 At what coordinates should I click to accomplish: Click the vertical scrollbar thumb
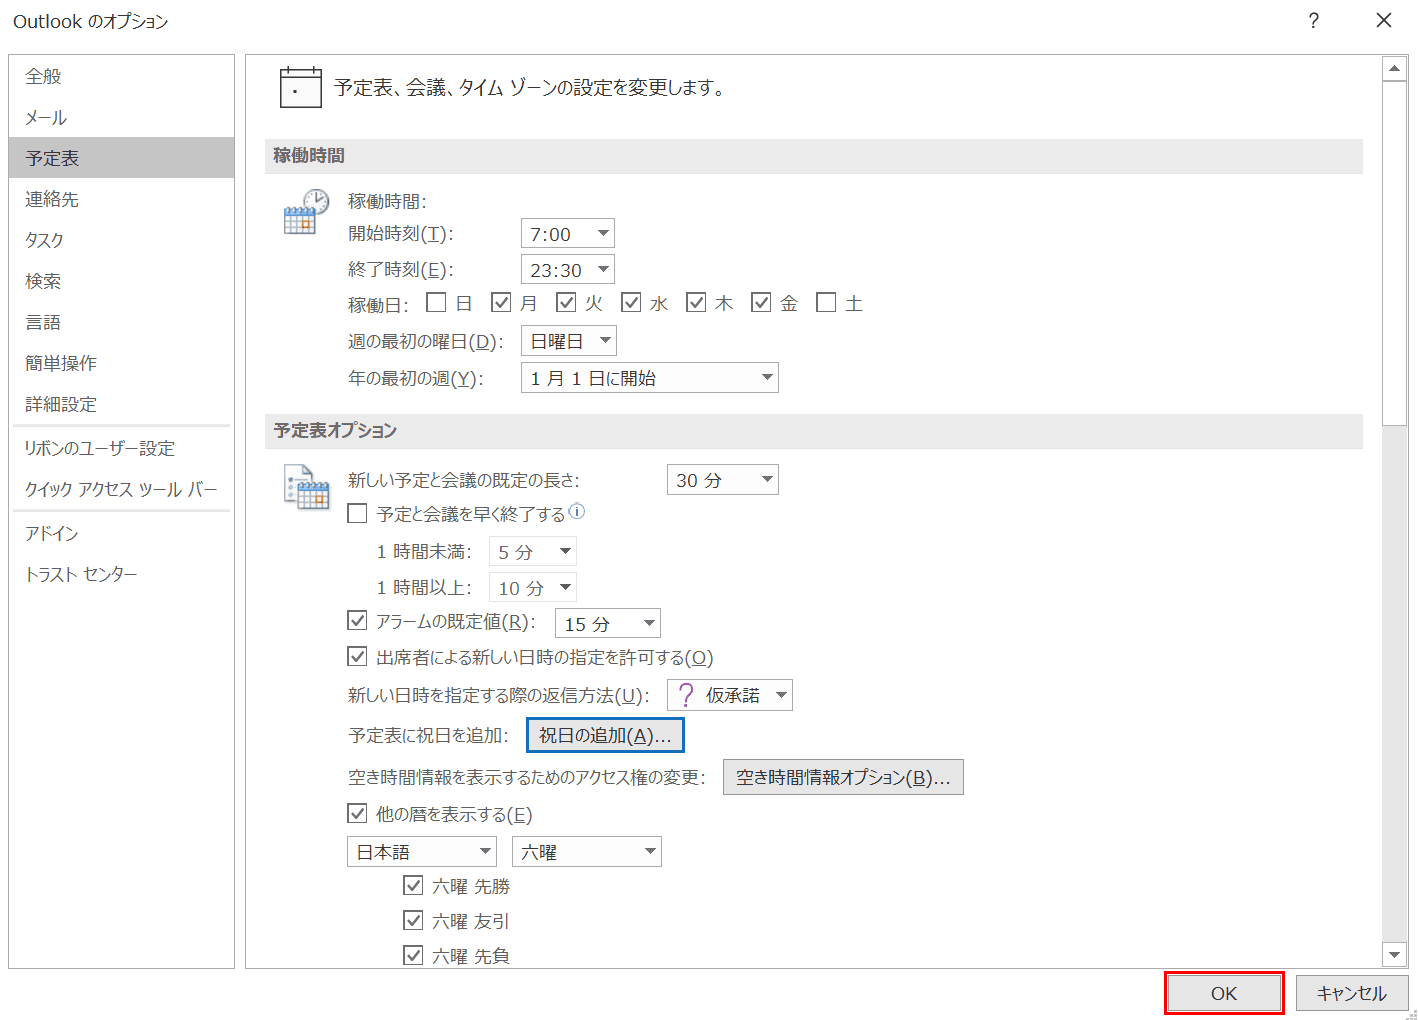click(1394, 254)
